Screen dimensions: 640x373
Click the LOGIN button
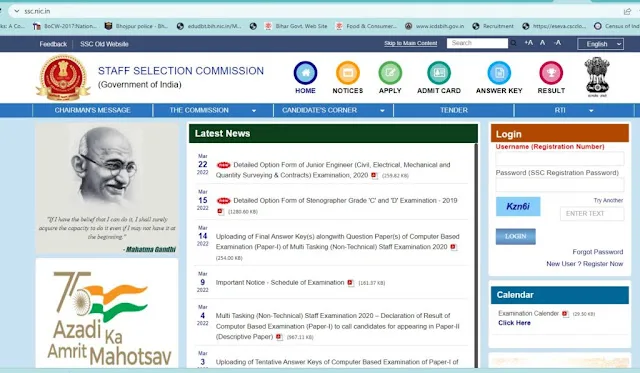(x=516, y=236)
